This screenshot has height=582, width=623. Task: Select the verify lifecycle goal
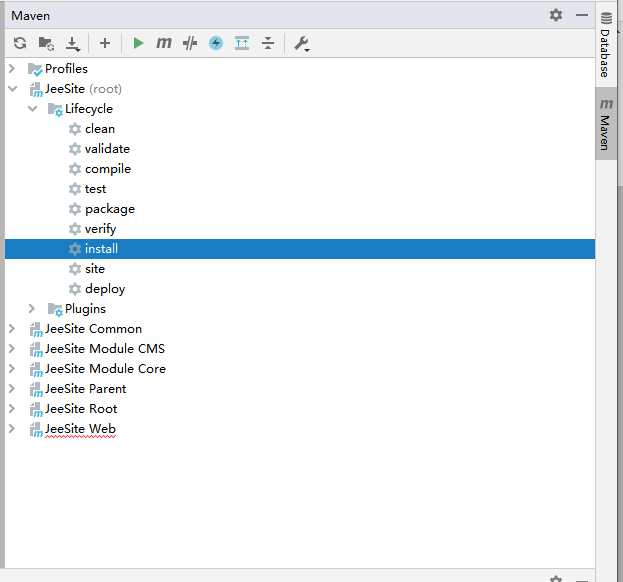coord(100,229)
